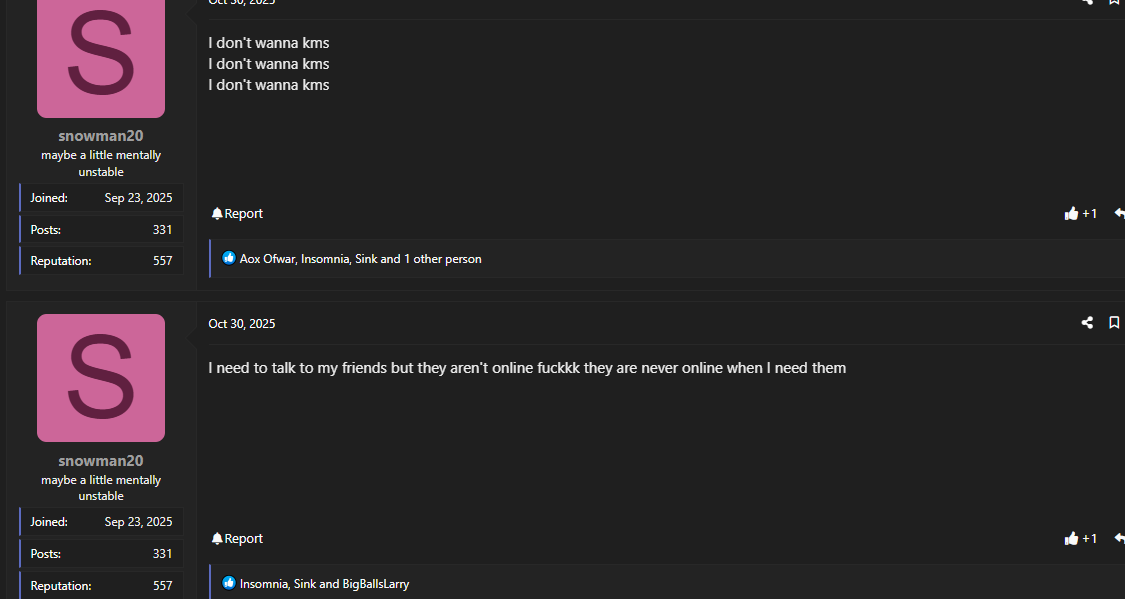
Task: Click the blue like badge beside Aox Ofwar
Action: (x=229, y=258)
